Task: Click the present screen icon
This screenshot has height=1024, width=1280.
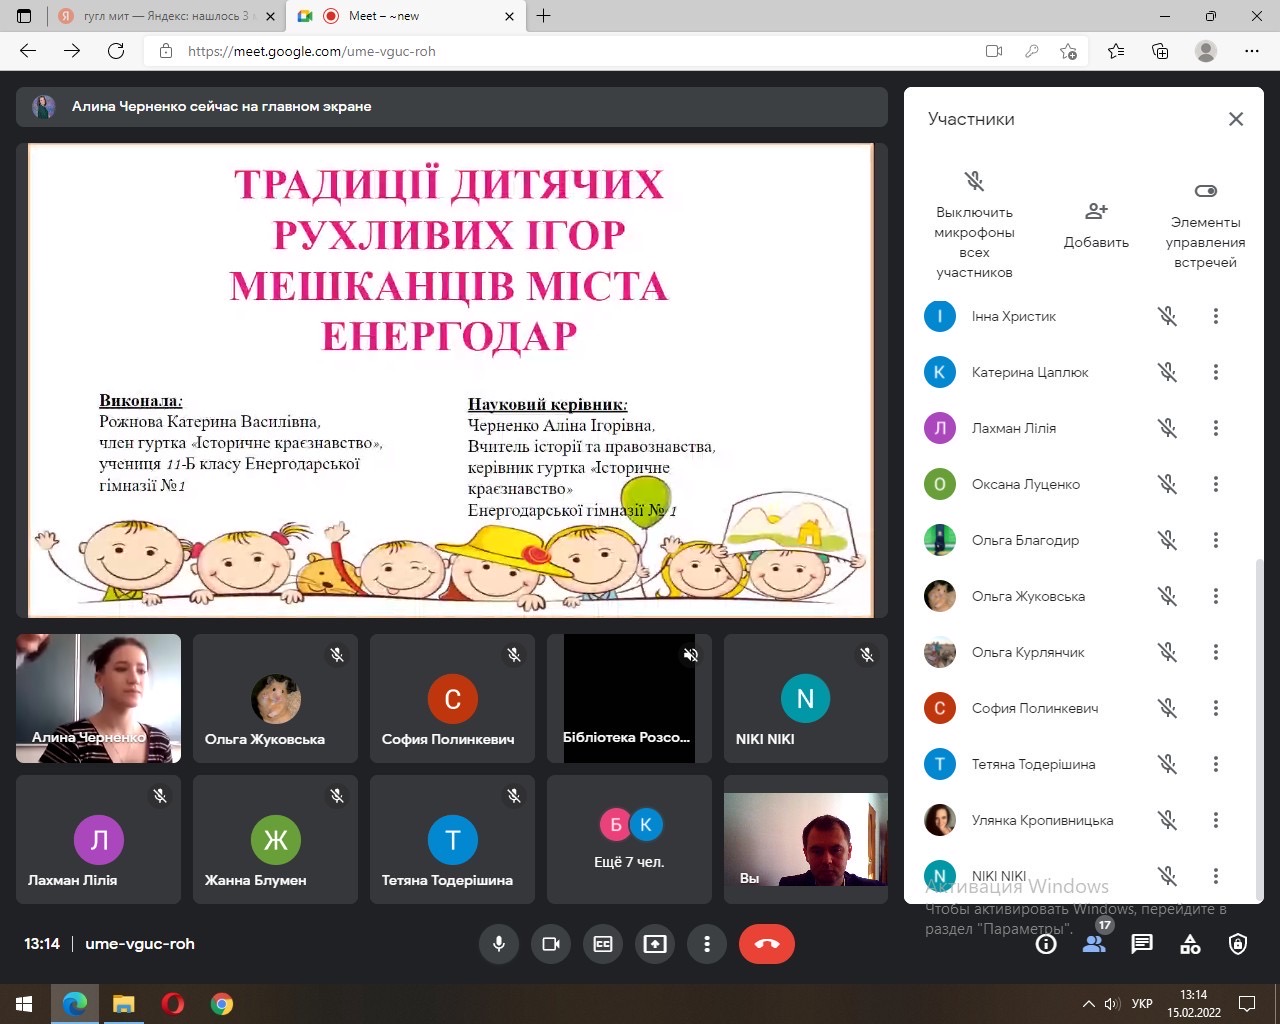Action: (x=655, y=944)
